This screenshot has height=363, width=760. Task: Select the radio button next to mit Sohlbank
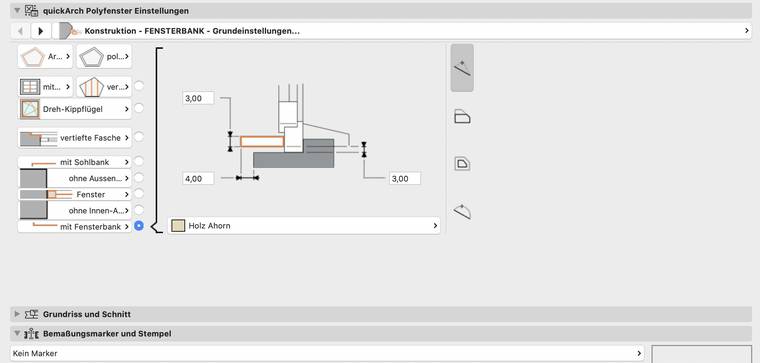tap(139, 161)
